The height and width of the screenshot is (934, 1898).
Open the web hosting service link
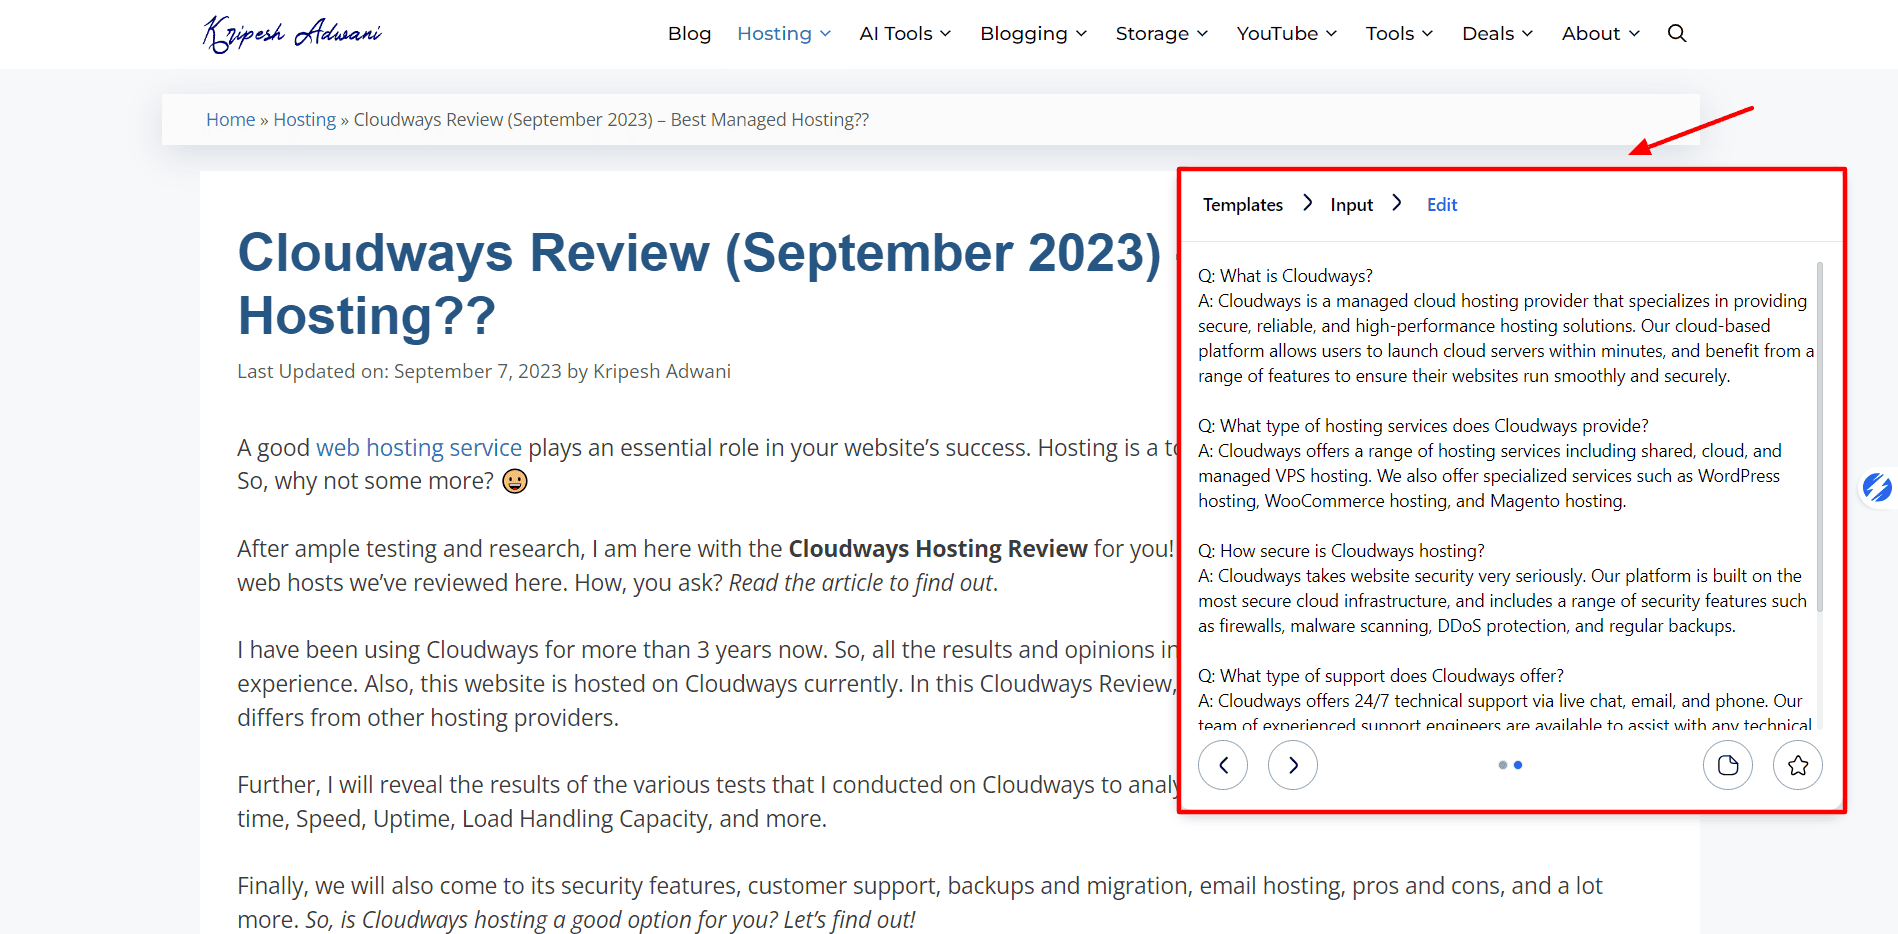click(x=419, y=448)
